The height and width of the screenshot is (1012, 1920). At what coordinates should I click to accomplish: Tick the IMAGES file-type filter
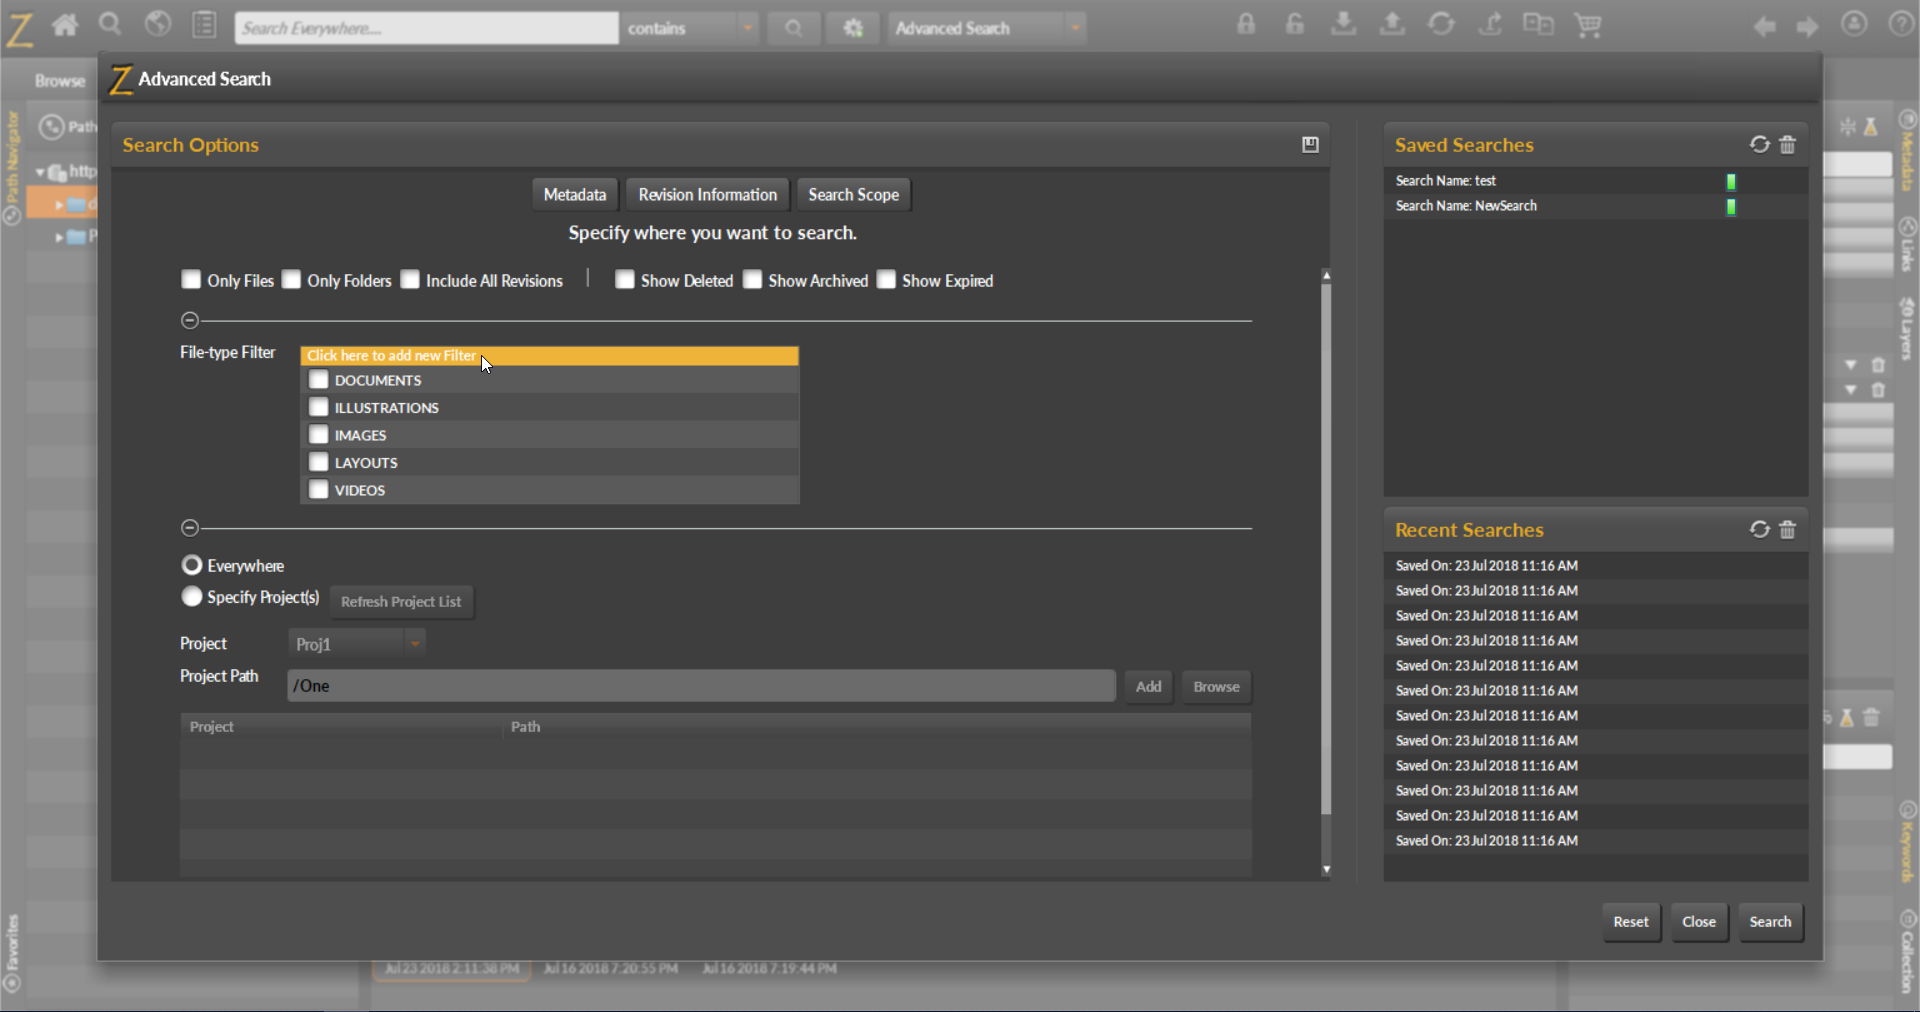pos(319,435)
